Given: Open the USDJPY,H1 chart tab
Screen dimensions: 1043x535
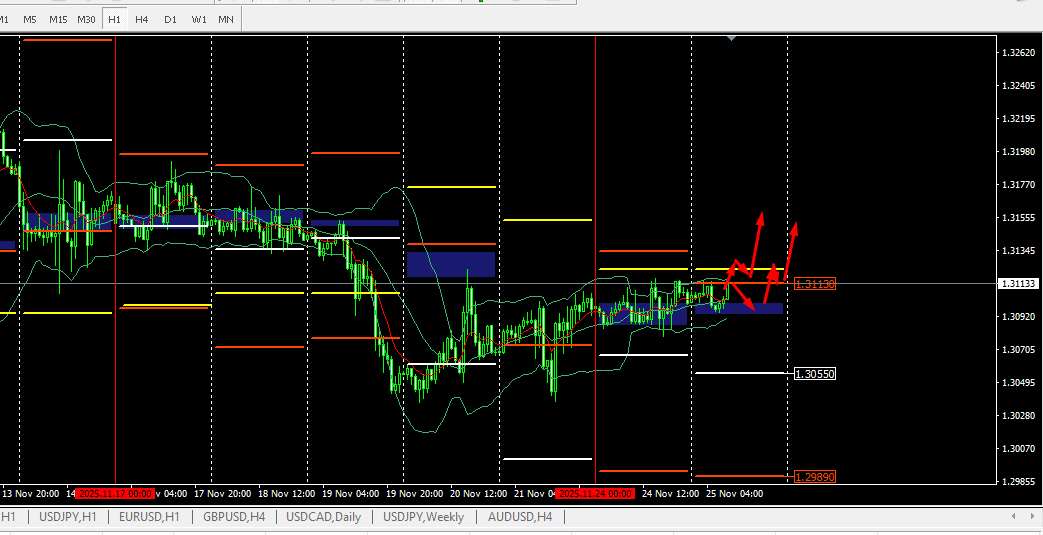Looking at the screenshot, I should 69,516.
